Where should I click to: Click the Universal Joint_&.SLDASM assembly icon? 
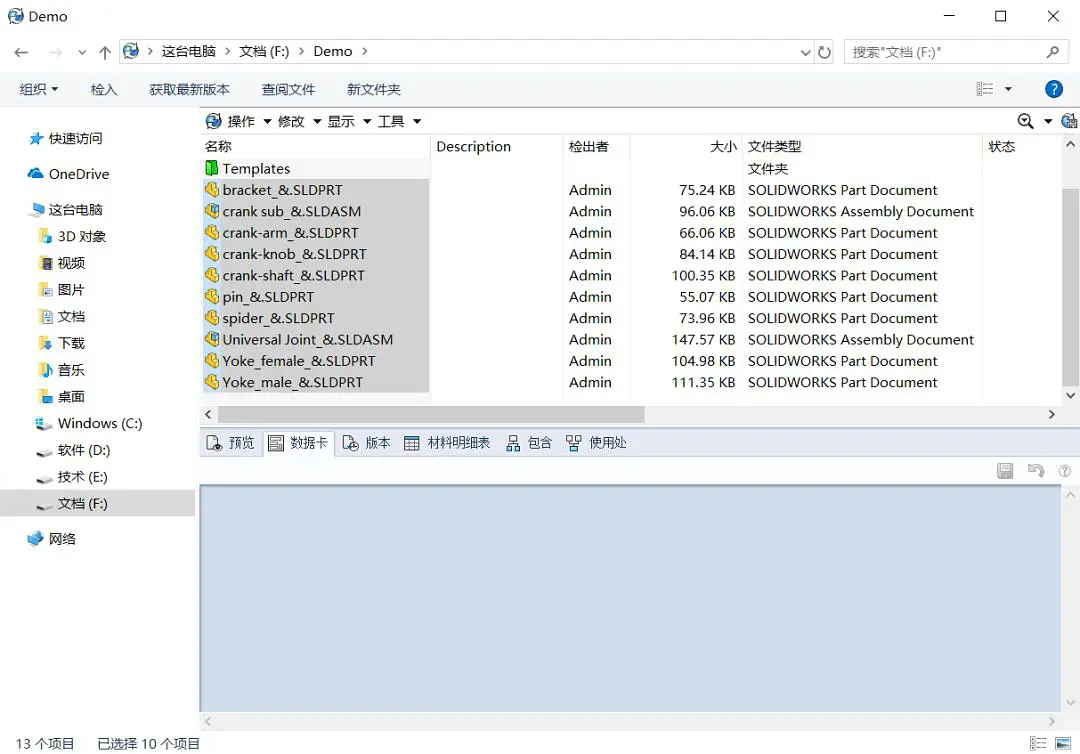pyautogui.click(x=212, y=339)
